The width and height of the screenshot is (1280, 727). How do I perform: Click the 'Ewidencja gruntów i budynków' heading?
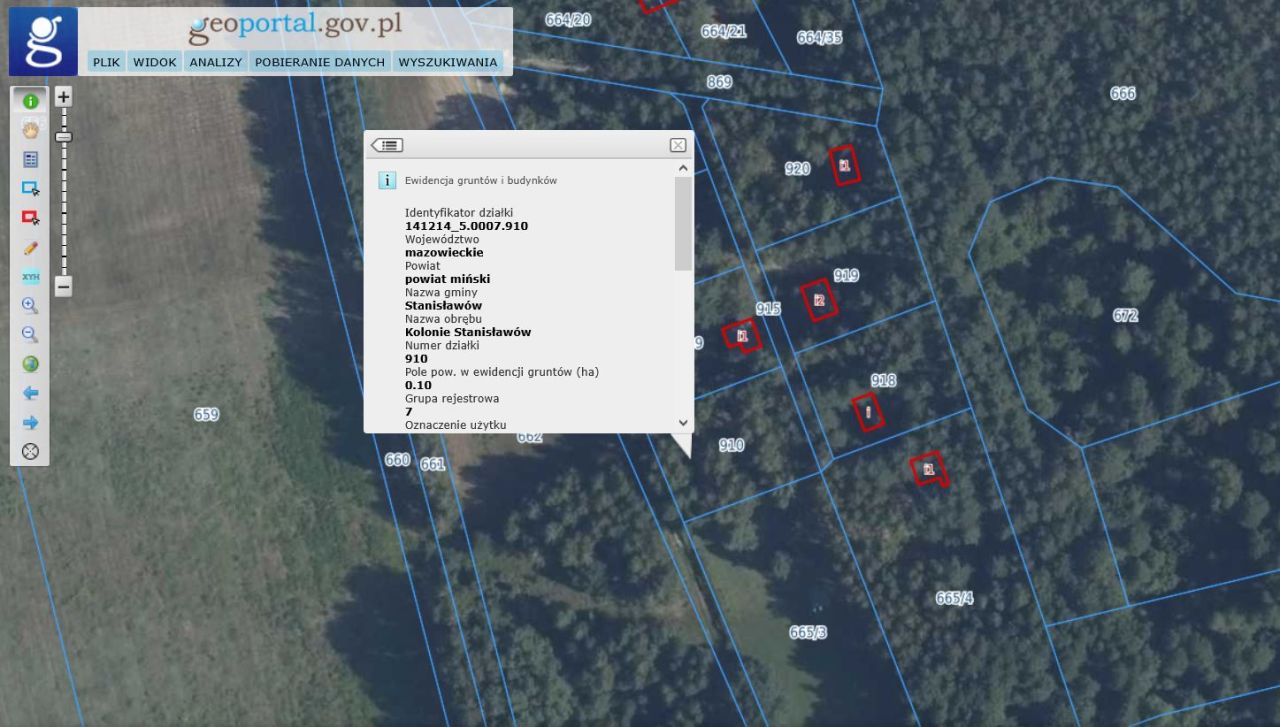pyautogui.click(x=481, y=181)
